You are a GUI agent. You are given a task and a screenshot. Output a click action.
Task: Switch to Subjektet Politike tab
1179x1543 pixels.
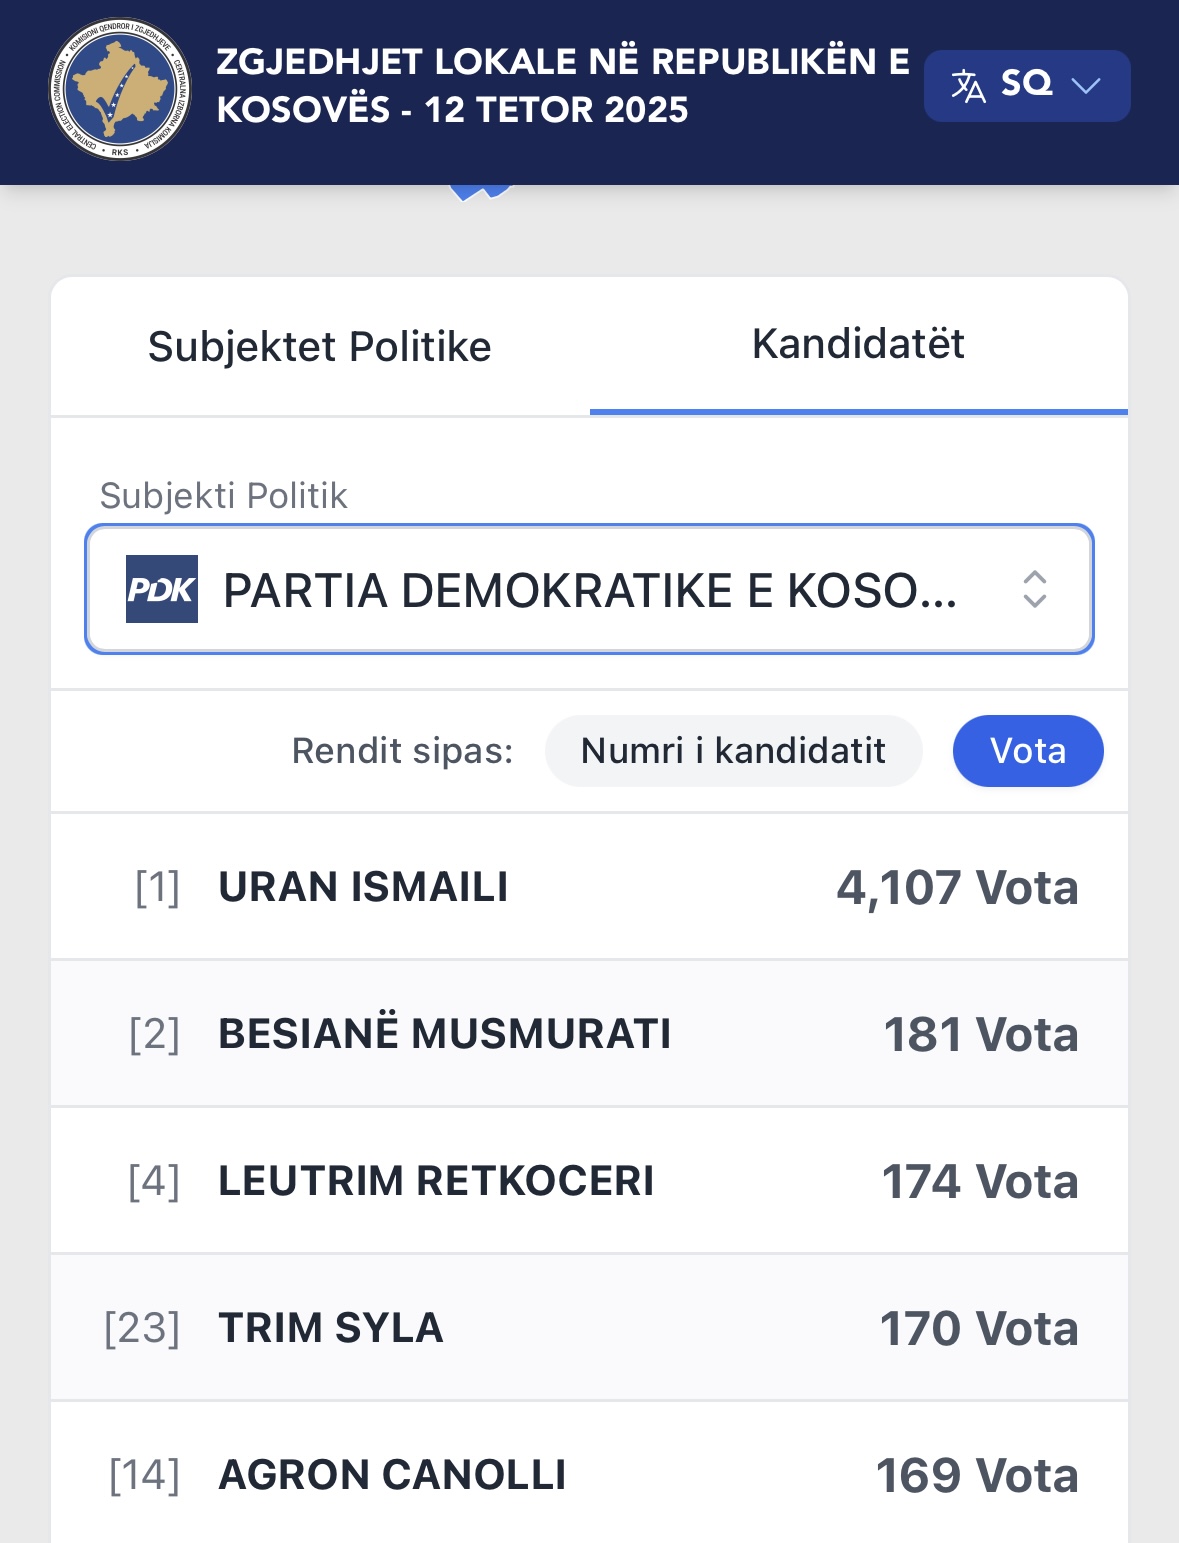(319, 347)
